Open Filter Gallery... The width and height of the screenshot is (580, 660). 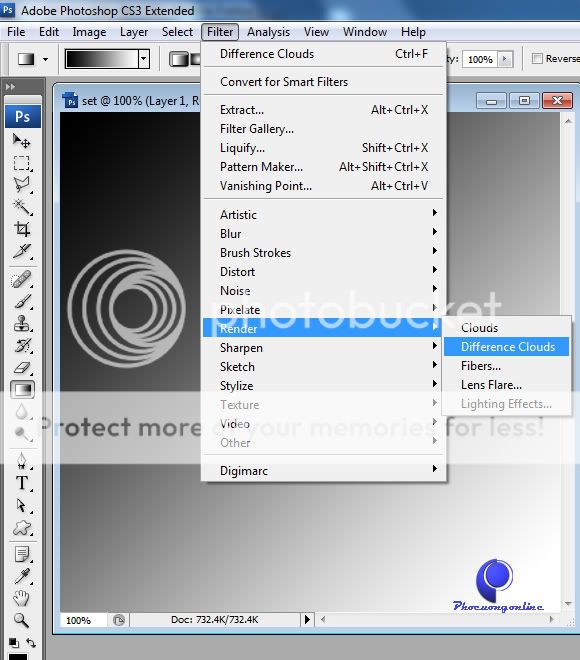click(323, 129)
